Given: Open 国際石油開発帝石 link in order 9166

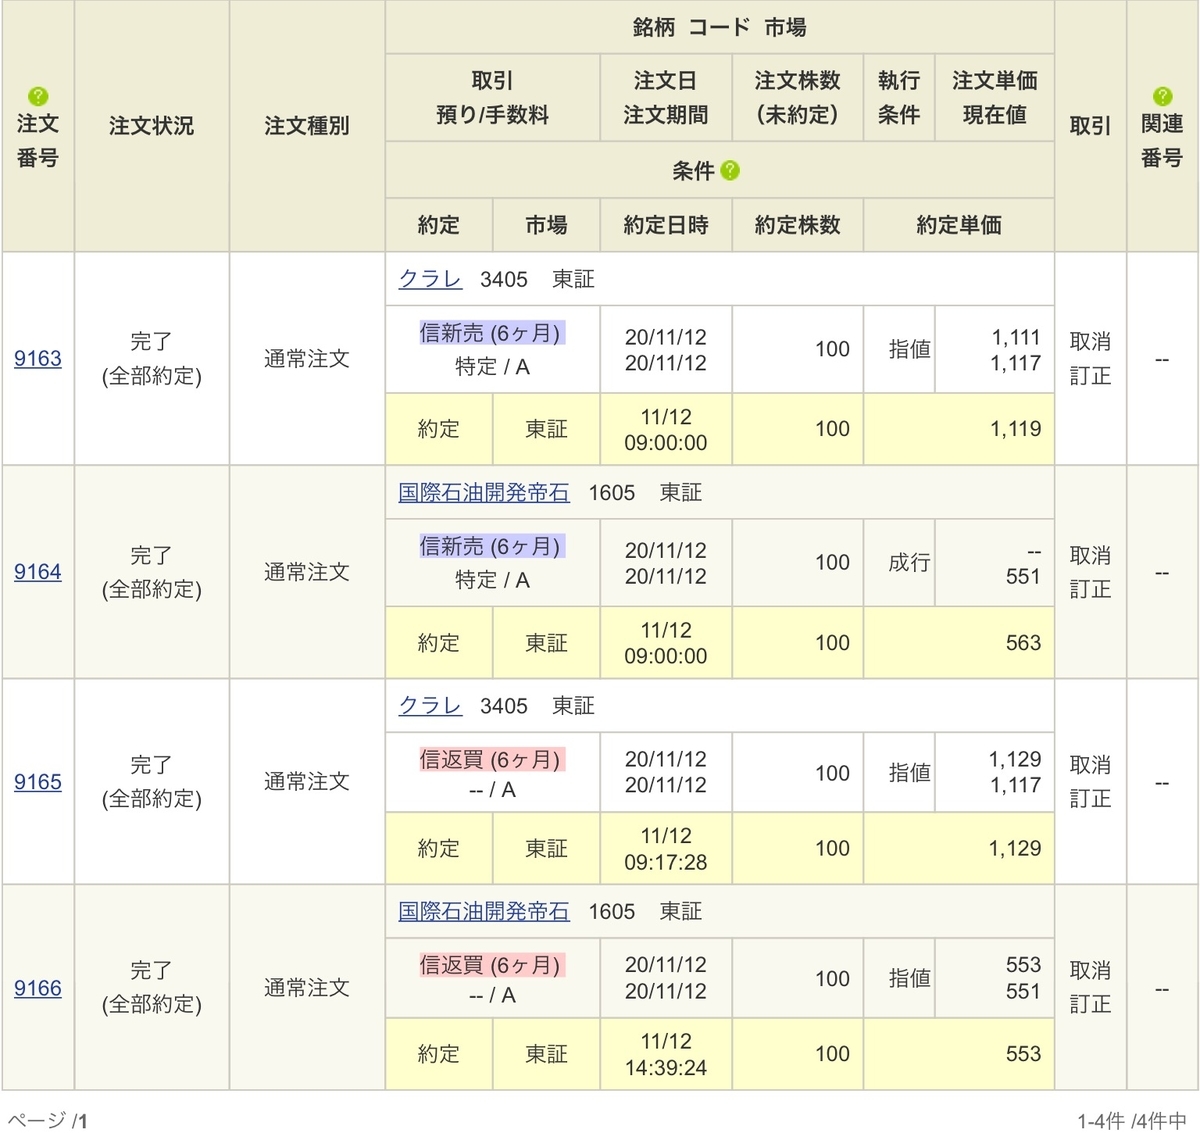Looking at the screenshot, I should 484,911.
